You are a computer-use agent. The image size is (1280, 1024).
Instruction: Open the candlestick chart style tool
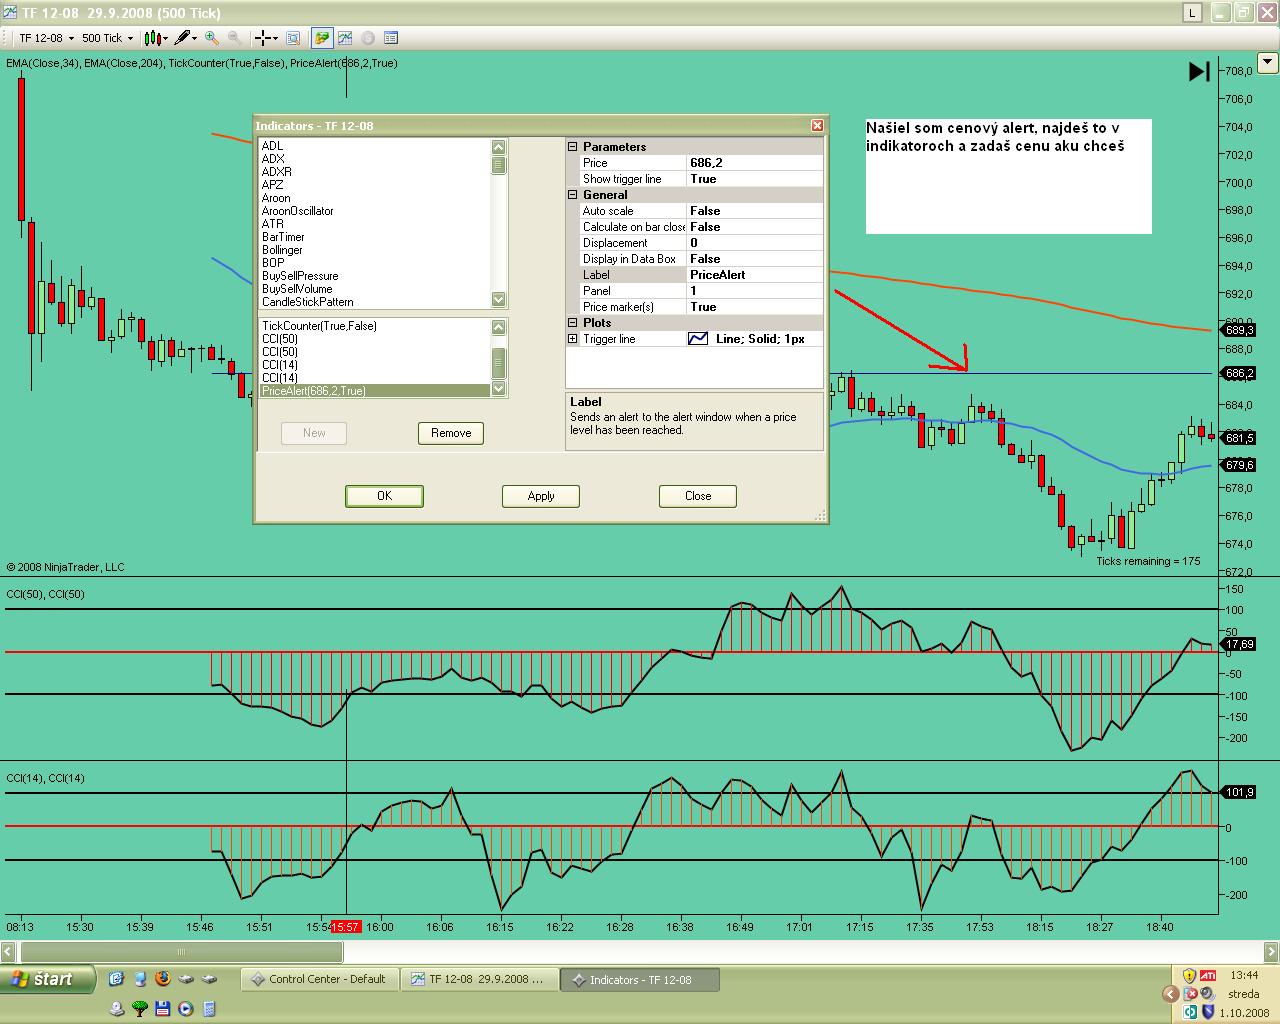coord(152,38)
